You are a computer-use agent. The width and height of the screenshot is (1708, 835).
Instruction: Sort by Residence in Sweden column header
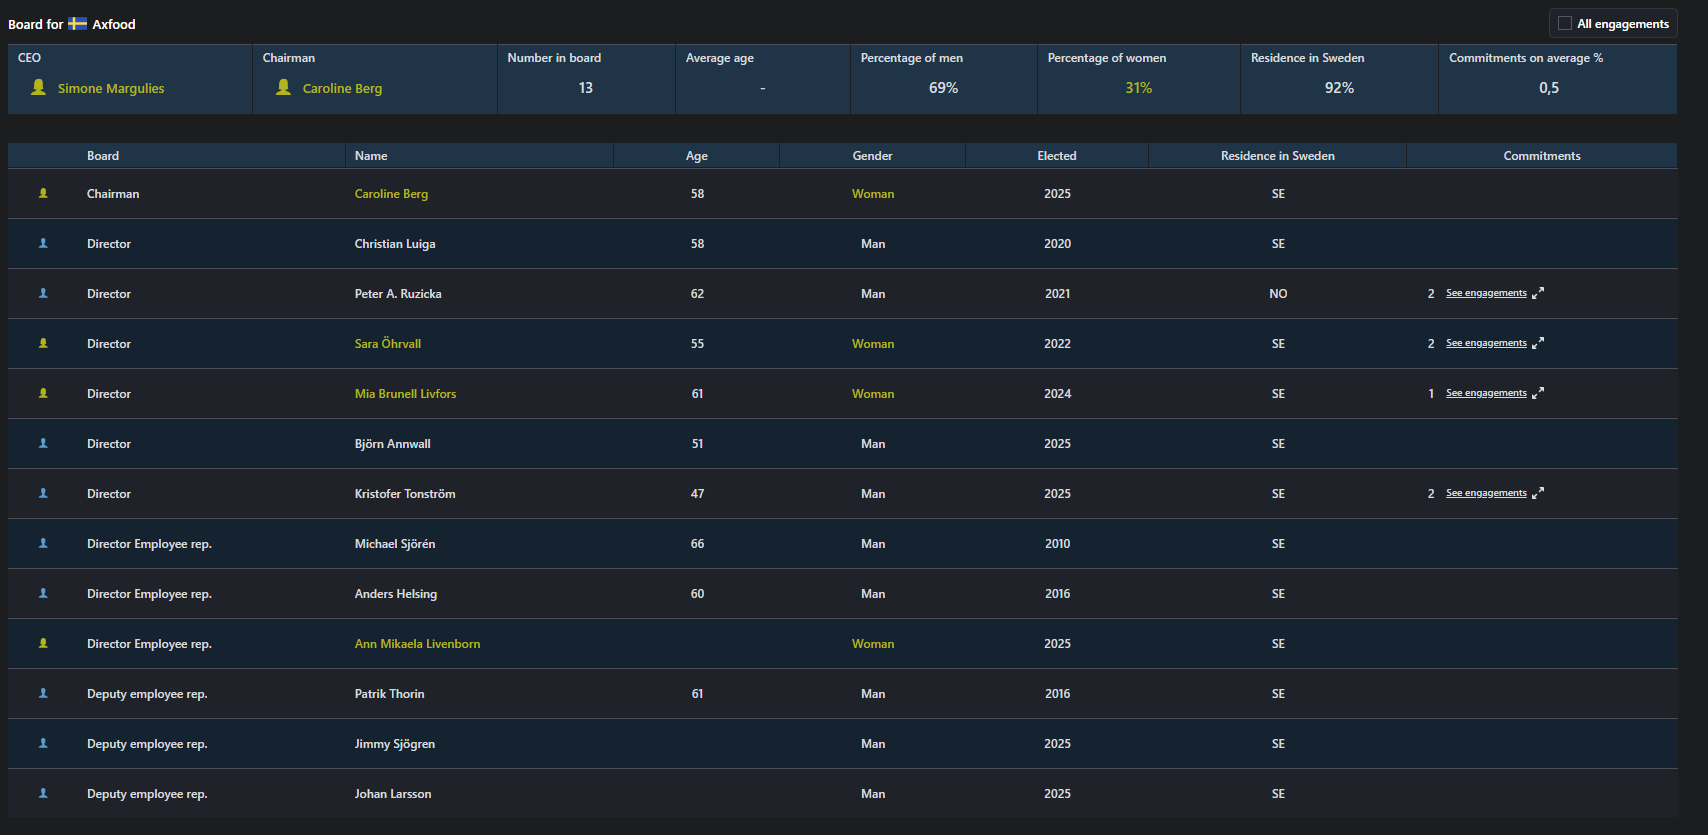click(x=1278, y=156)
